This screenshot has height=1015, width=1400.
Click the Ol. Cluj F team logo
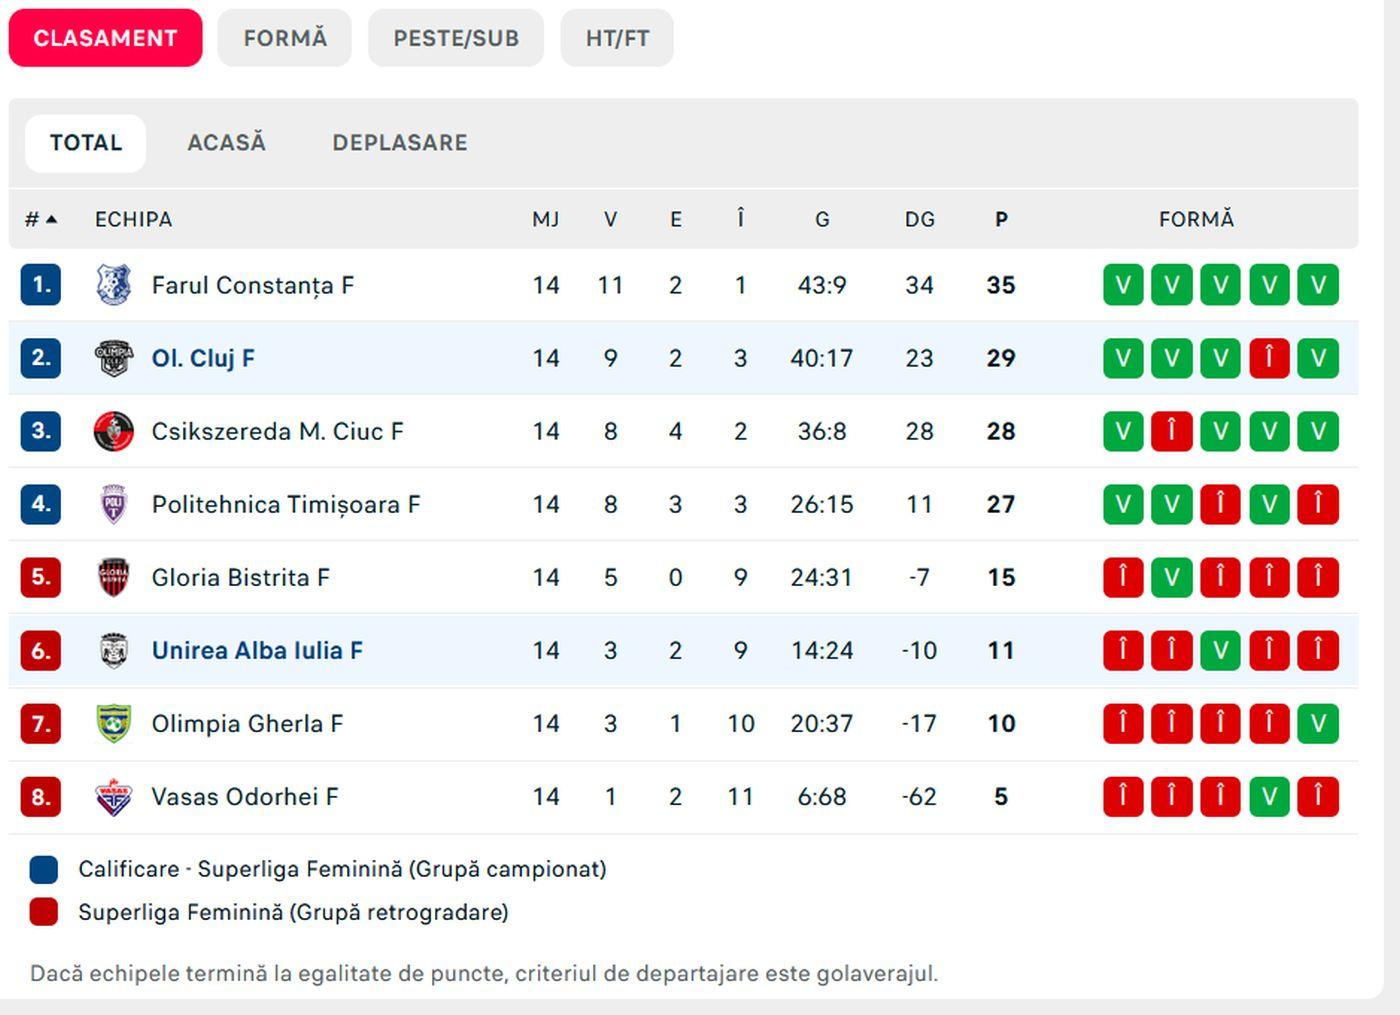click(113, 357)
